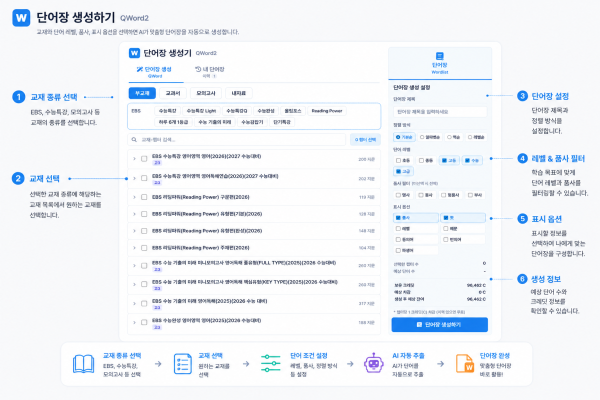Expand the row with 208 지문
The width and height of the screenshot is (600, 400).
coord(134,158)
